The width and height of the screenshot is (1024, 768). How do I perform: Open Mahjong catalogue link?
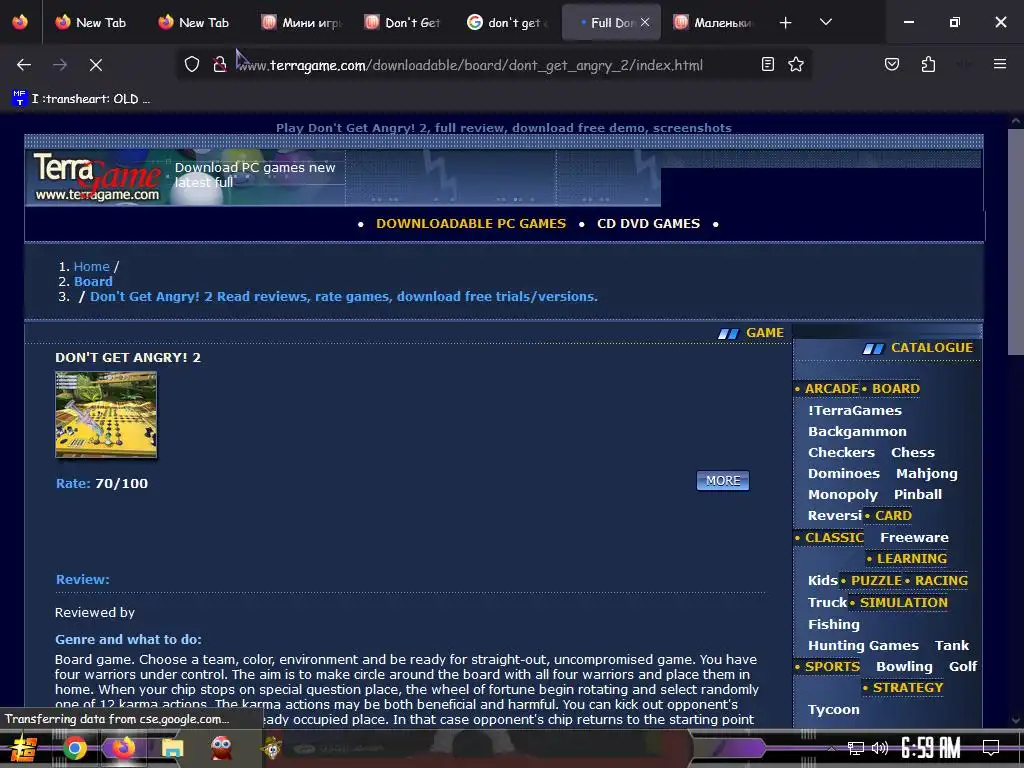[x=927, y=473]
